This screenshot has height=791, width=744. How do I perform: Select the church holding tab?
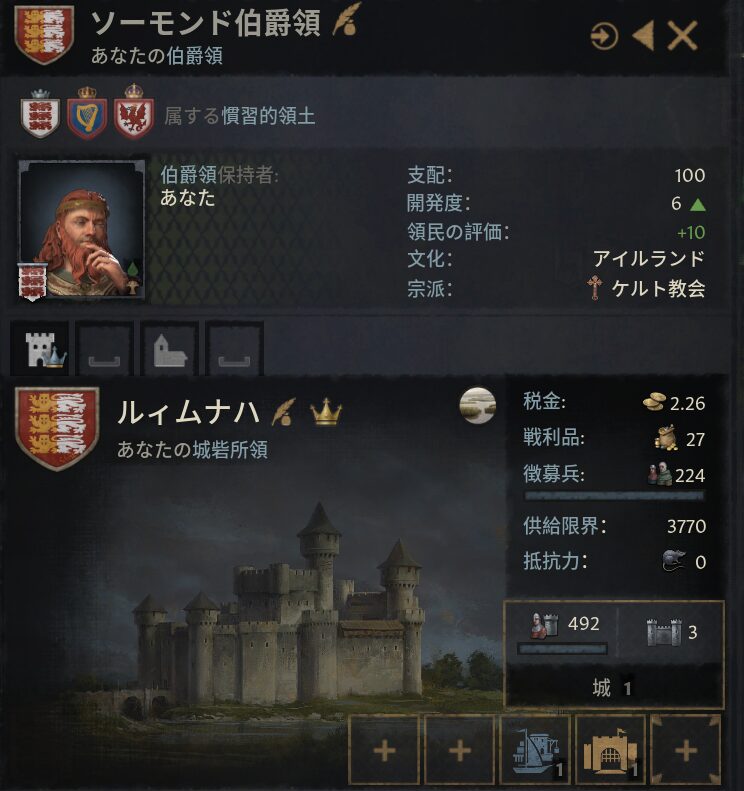[170, 349]
